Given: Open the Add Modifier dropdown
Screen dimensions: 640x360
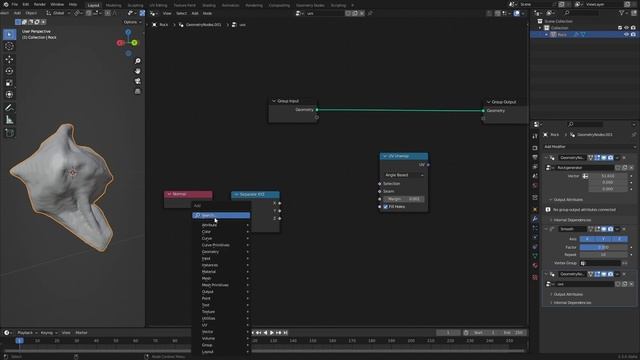Looking at the screenshot, I should coord(590,147).
